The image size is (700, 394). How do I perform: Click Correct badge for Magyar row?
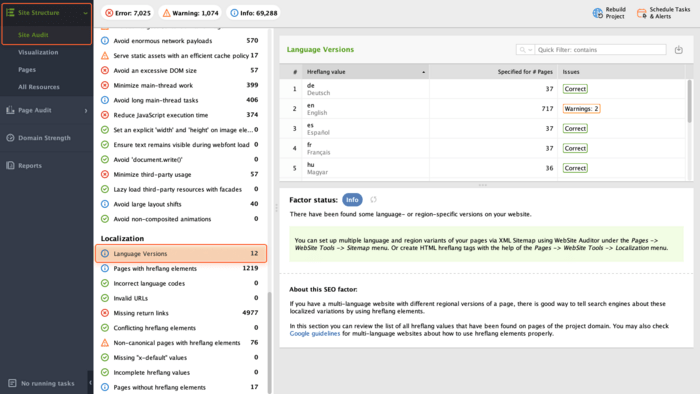pos(575,168)
